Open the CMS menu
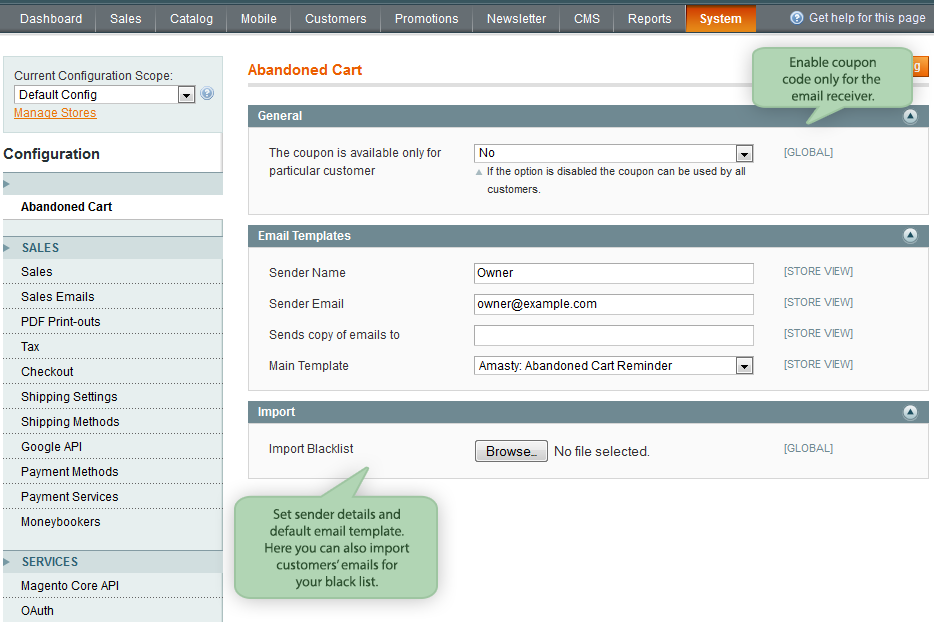The width and height of the screenshot is (934, 622). 587,18
